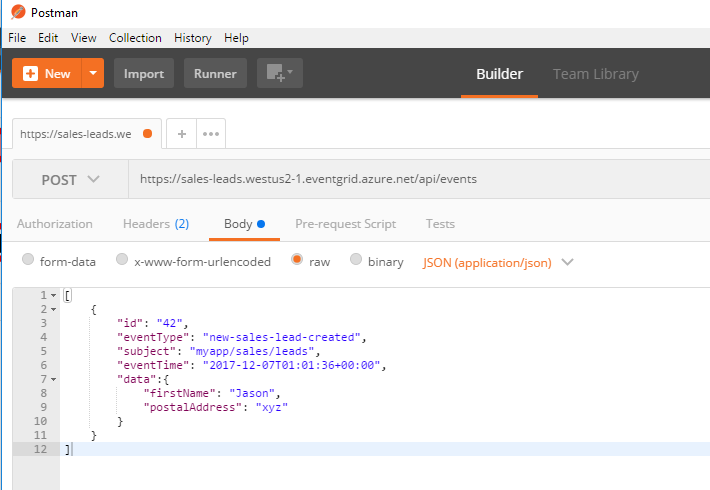Open the Help menu

click(x=236, y=38)
